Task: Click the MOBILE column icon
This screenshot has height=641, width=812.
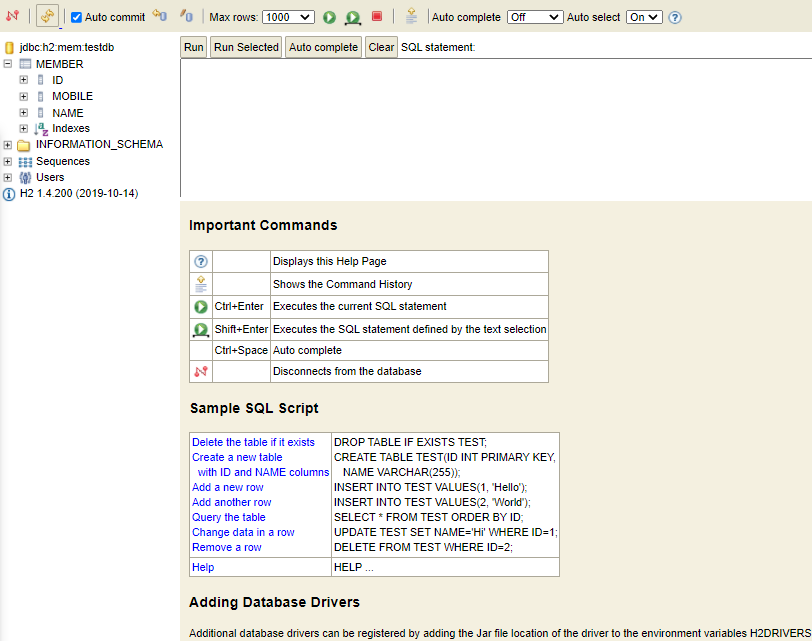Action: [41, 96]
